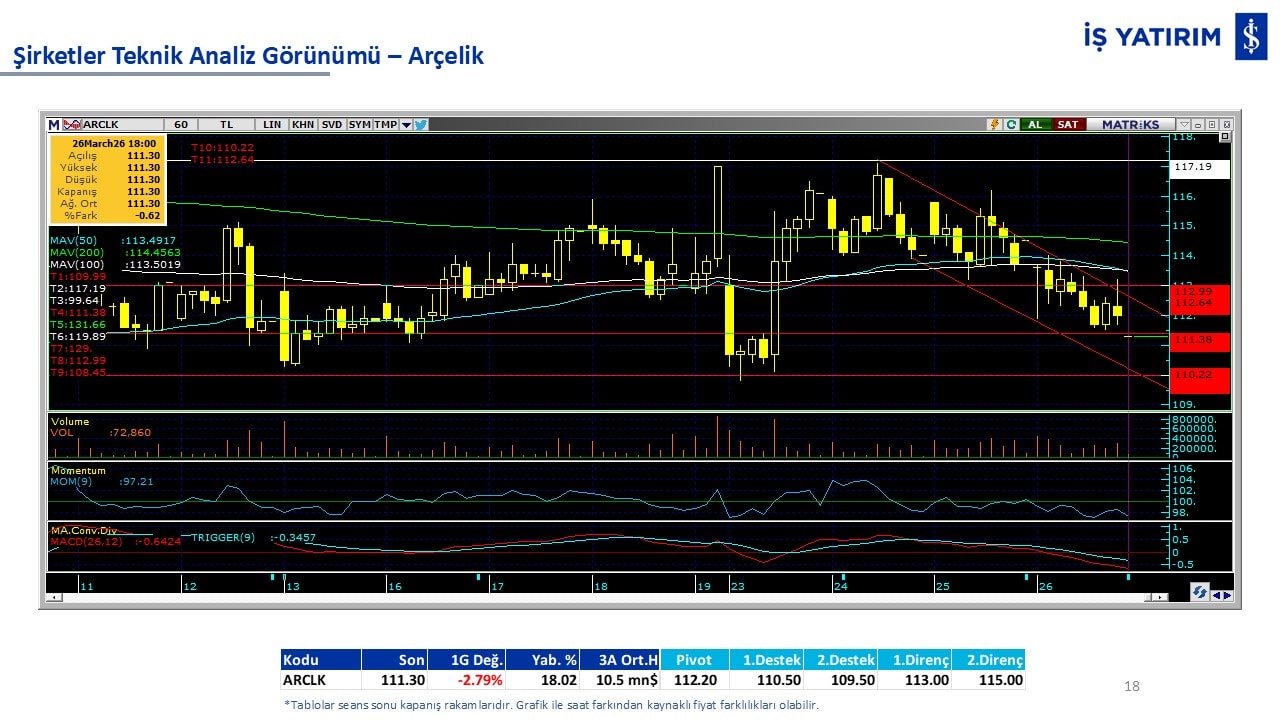Click the ARCLK symbol field

pyautogui.click(x=101, y=125)
